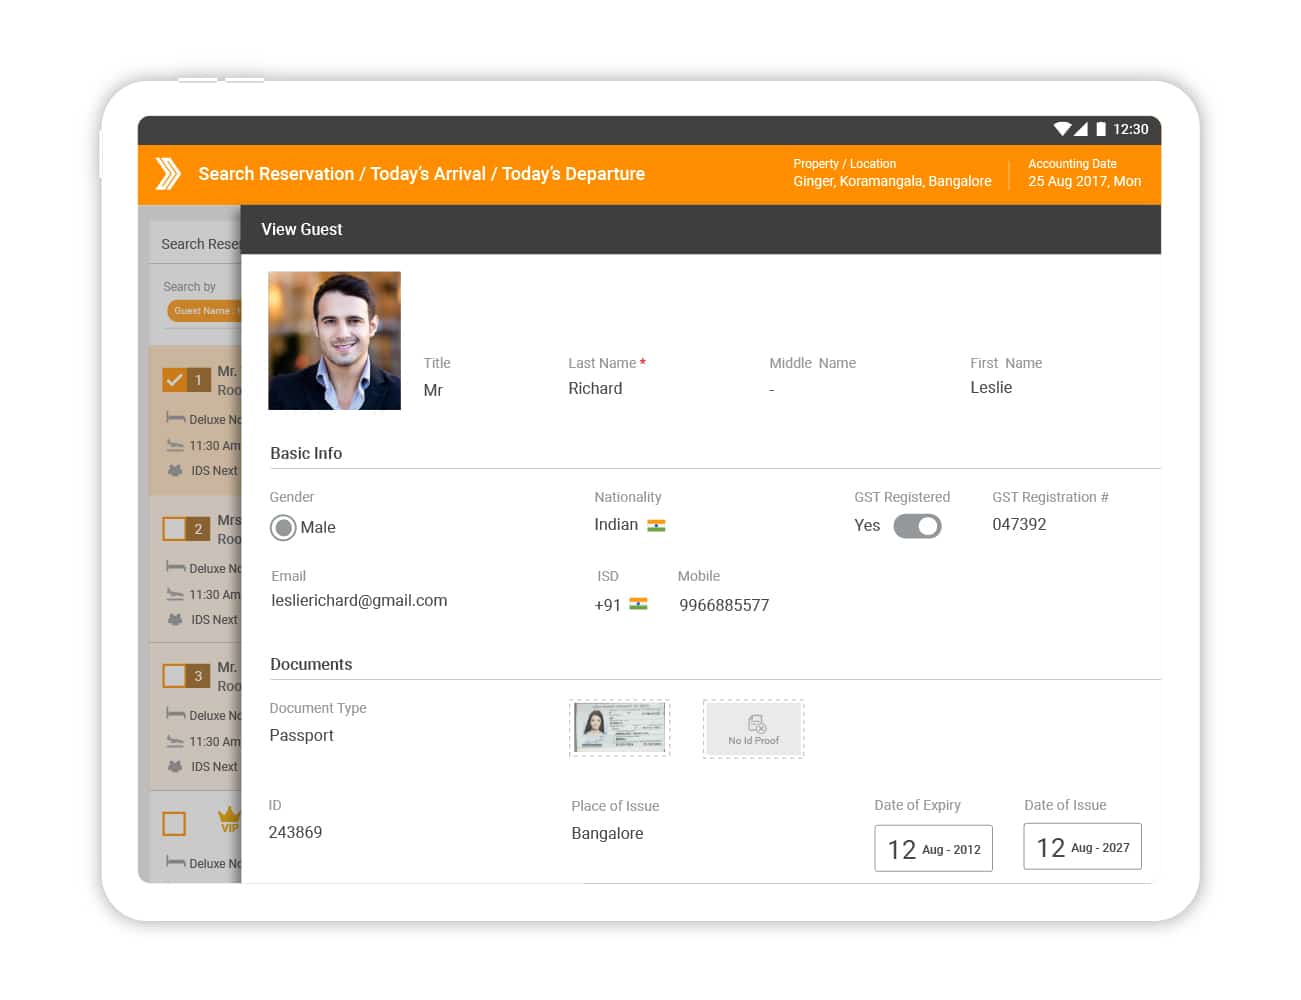Viewport: 1301px width, 1000px height.
Task: Click the guest profile photo
Action: (334, 341)
